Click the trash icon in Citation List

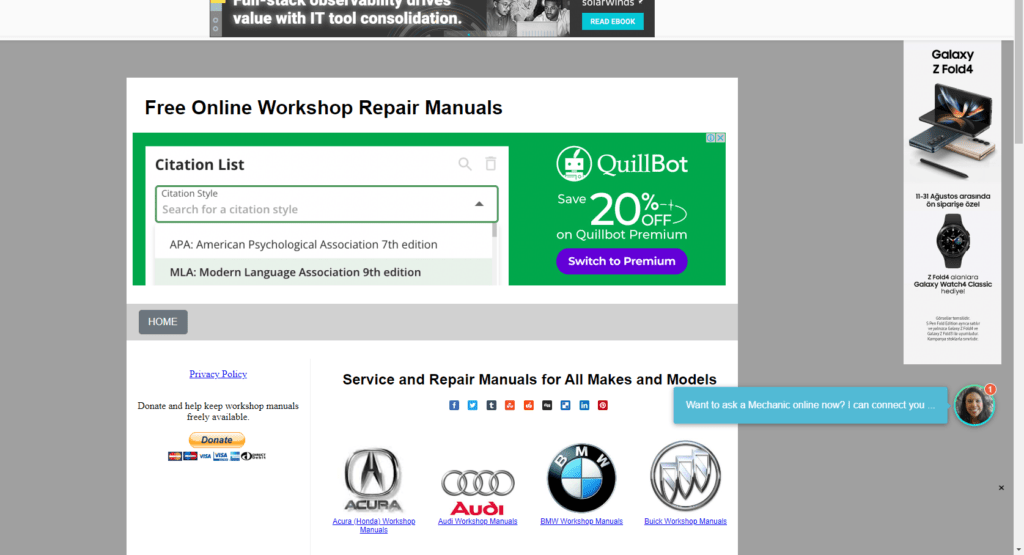click(490, 164)
